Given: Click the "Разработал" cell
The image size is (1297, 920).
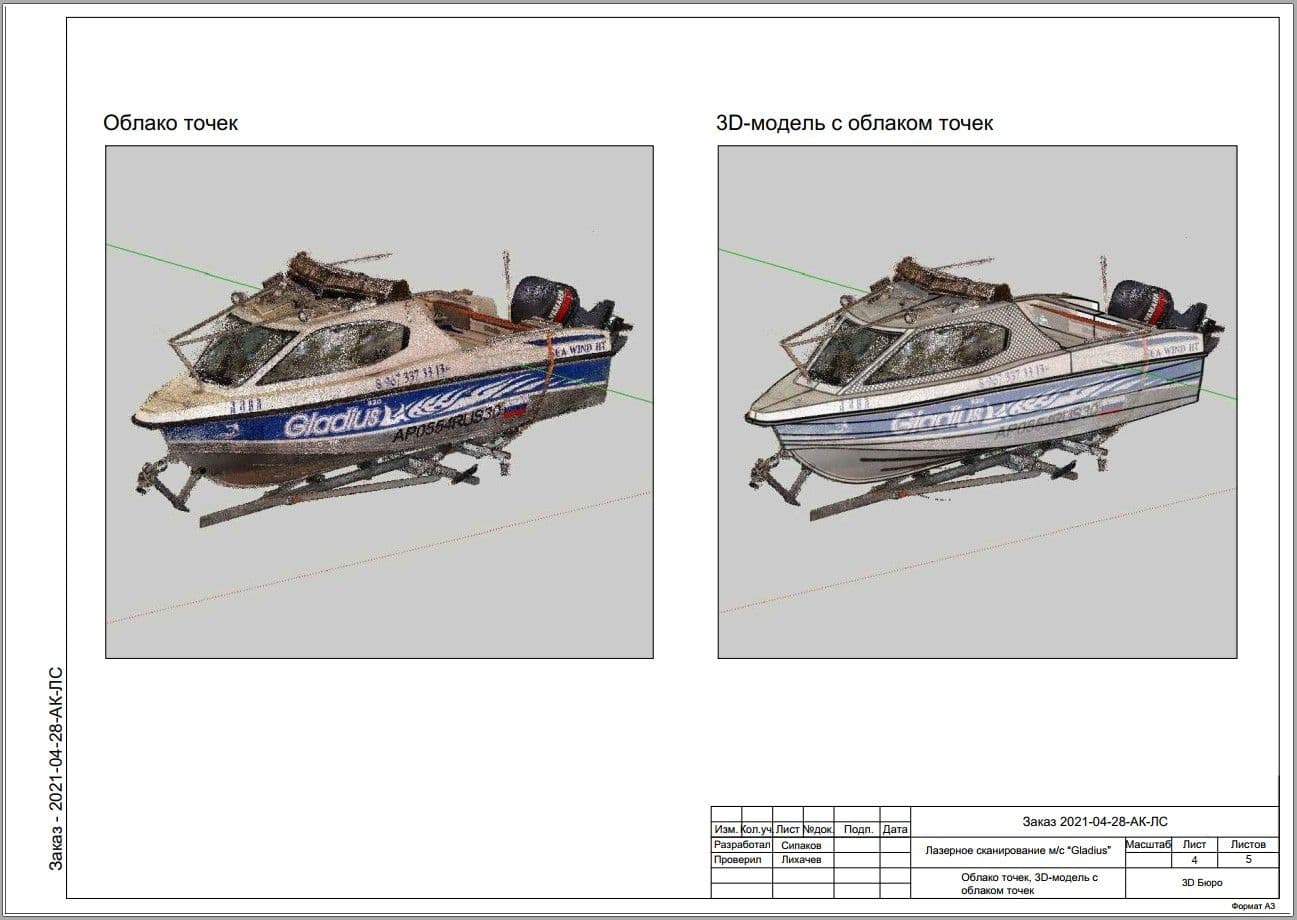Looking at the screenshot, I should pos(739,845).
